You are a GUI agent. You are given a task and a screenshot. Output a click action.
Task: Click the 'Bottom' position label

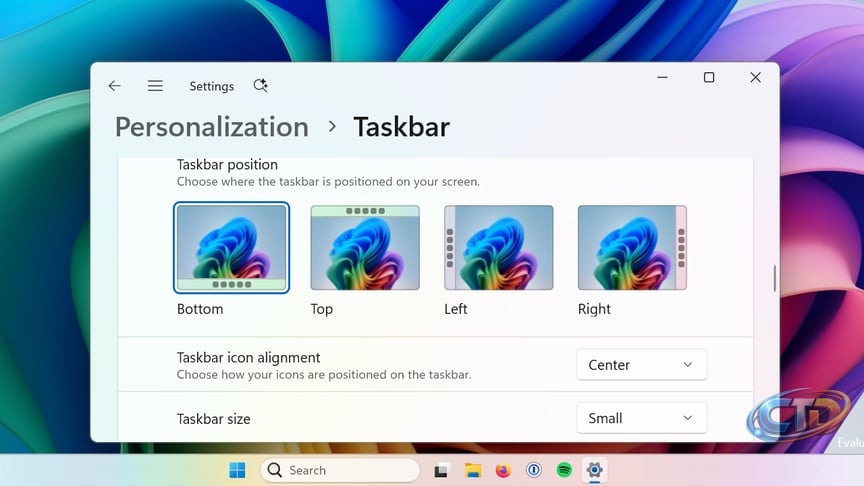point(200,309)
